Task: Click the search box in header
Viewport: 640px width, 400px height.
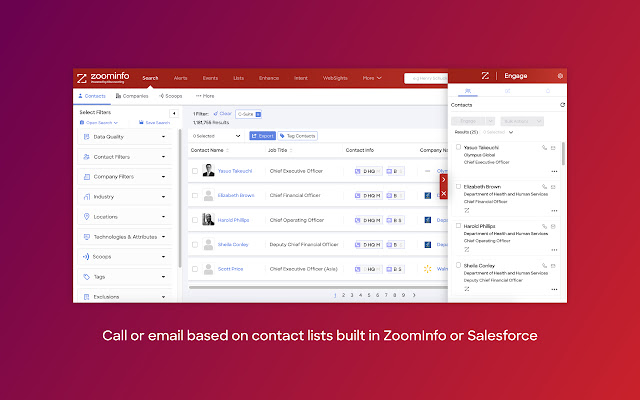Action: click(426, 78)
